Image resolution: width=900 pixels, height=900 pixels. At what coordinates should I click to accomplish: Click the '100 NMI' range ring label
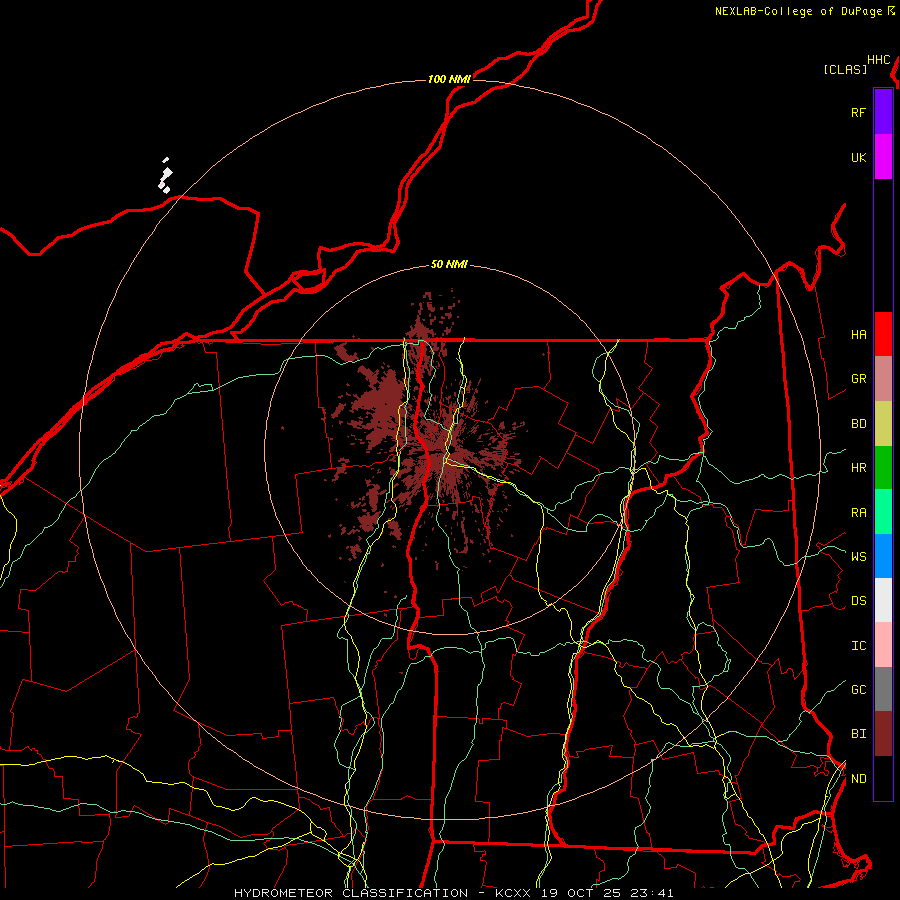point(449,79)
